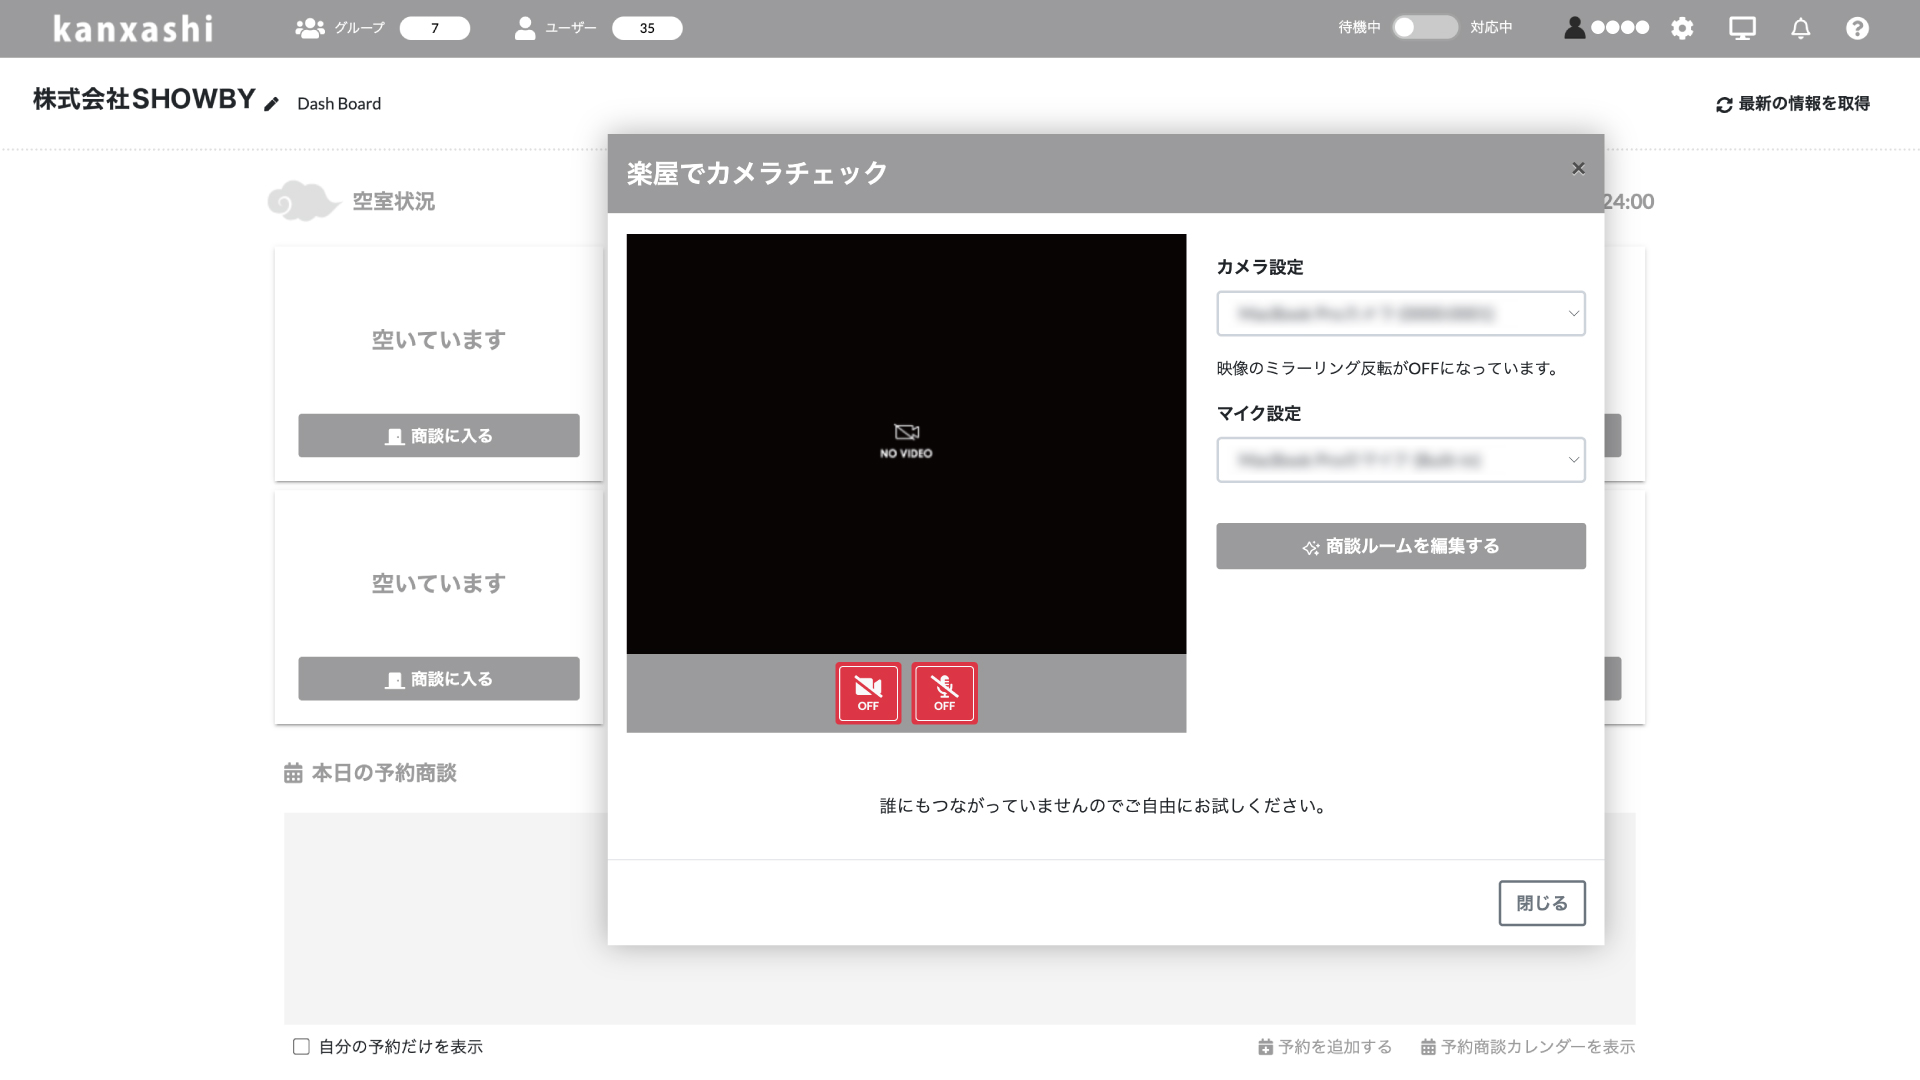Click the 閉じる button

click(x=1542, y=903)
